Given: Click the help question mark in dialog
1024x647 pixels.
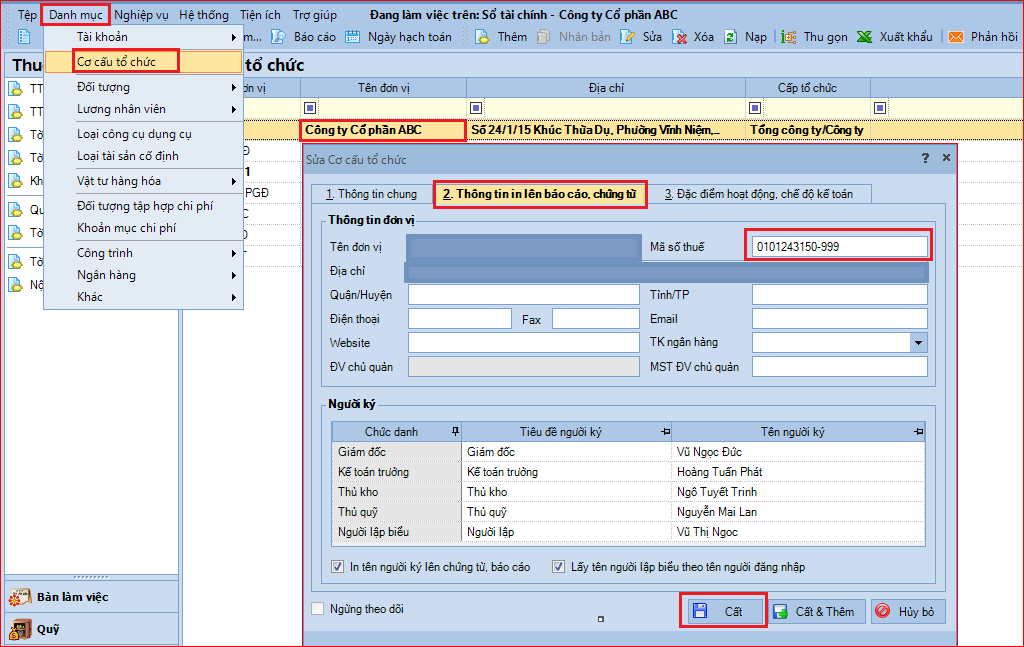Looking at the screenshot, I should 925,158.
